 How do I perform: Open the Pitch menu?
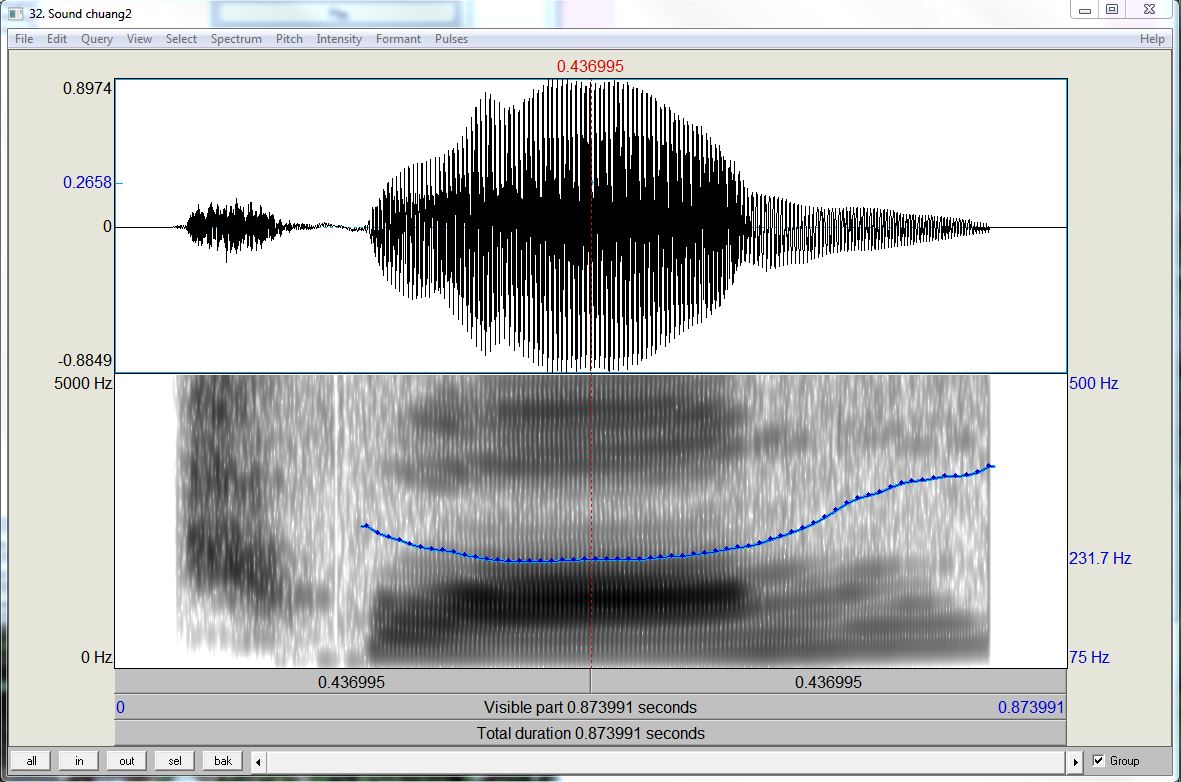(289, 39)
